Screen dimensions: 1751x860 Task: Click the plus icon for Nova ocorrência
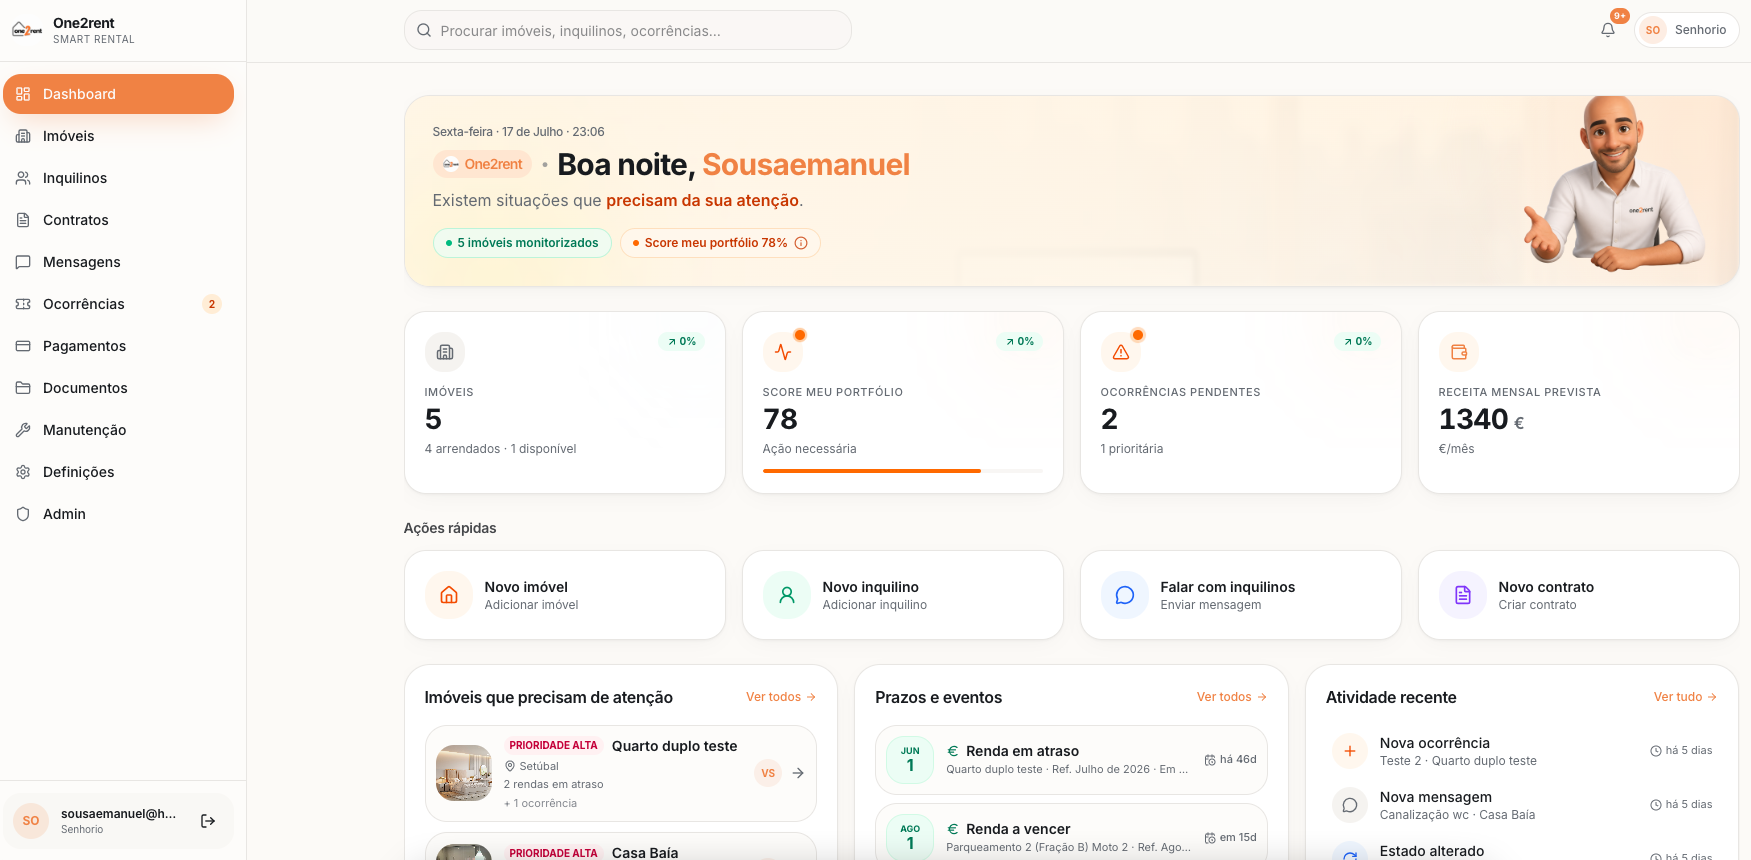tap(1350, 751)
